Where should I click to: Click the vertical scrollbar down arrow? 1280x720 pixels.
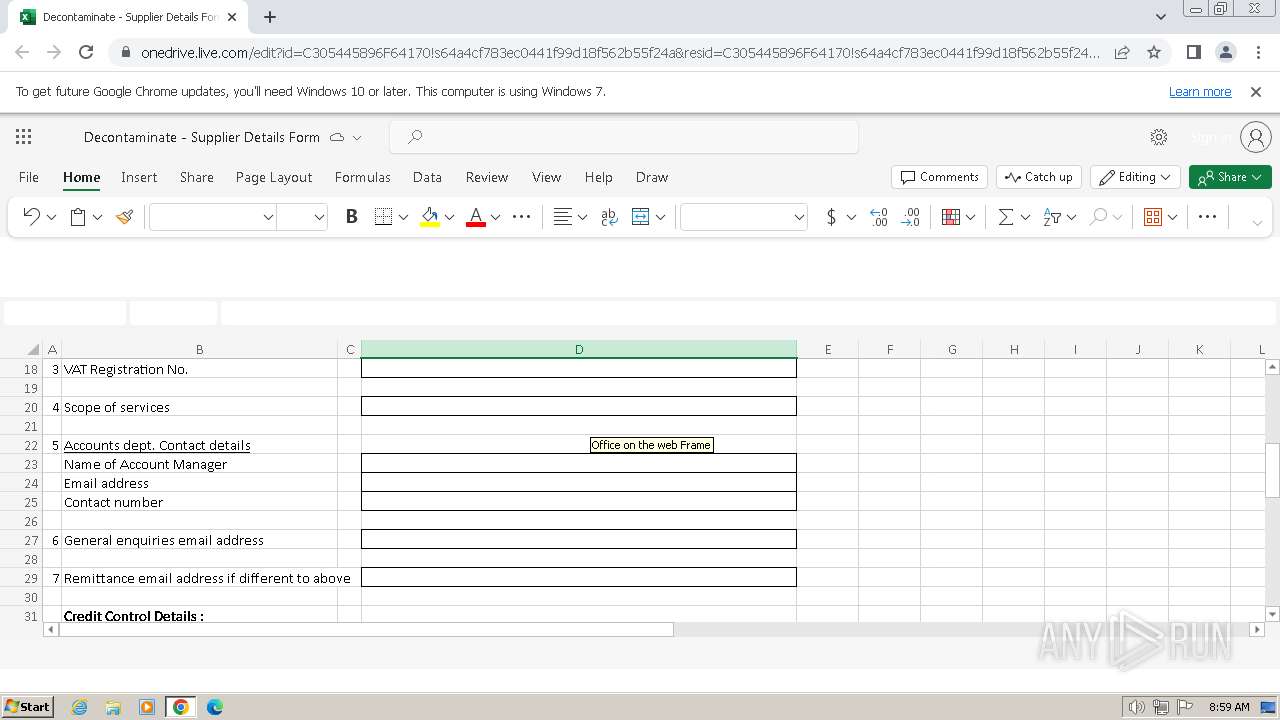tap(1273, 614)
